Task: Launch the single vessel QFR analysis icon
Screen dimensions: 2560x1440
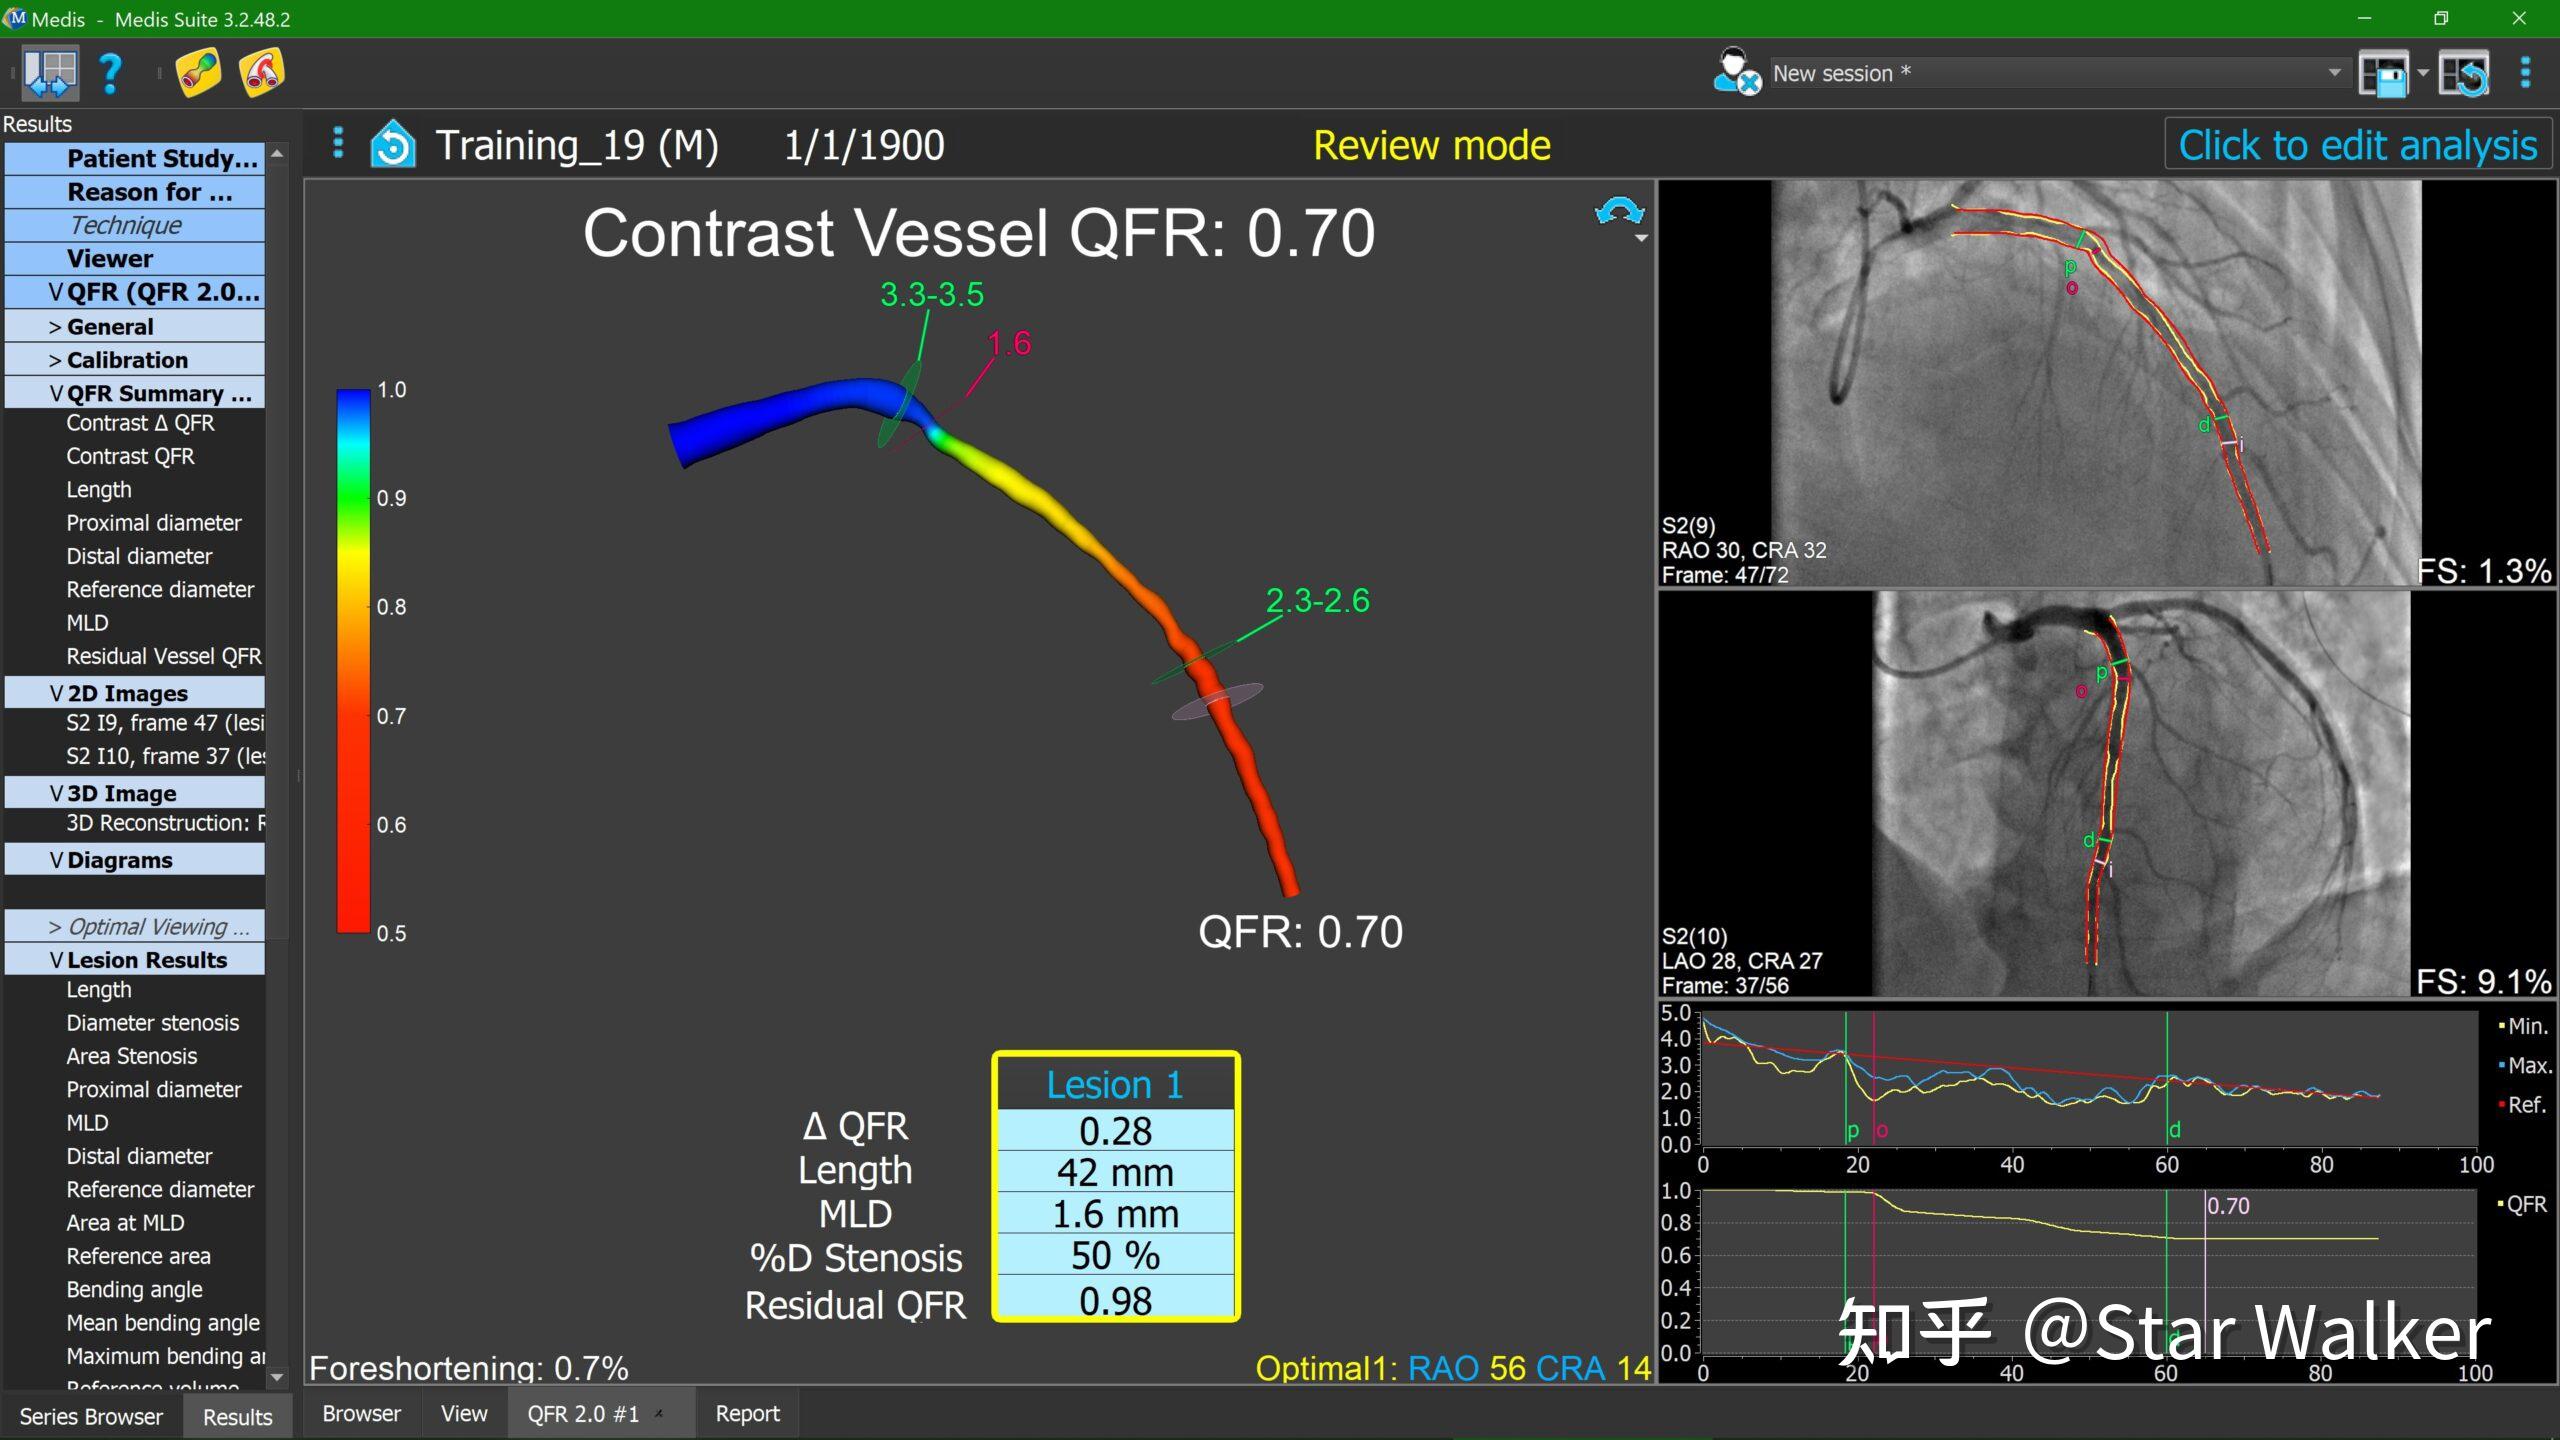Action: (198, 73)
